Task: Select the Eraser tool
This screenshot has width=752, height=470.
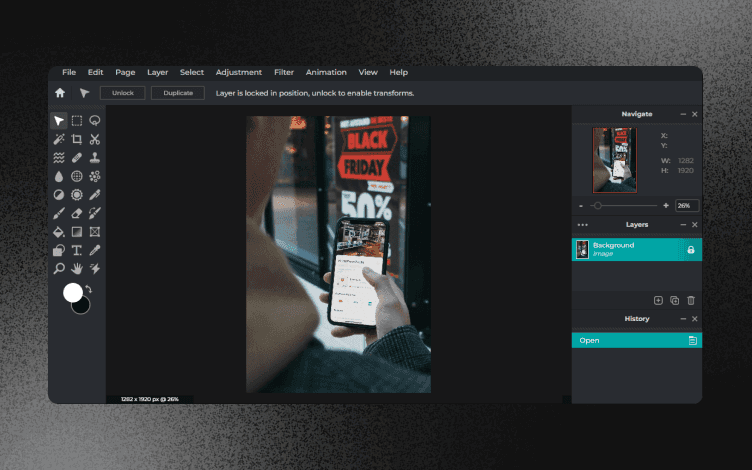Action: 77,213
